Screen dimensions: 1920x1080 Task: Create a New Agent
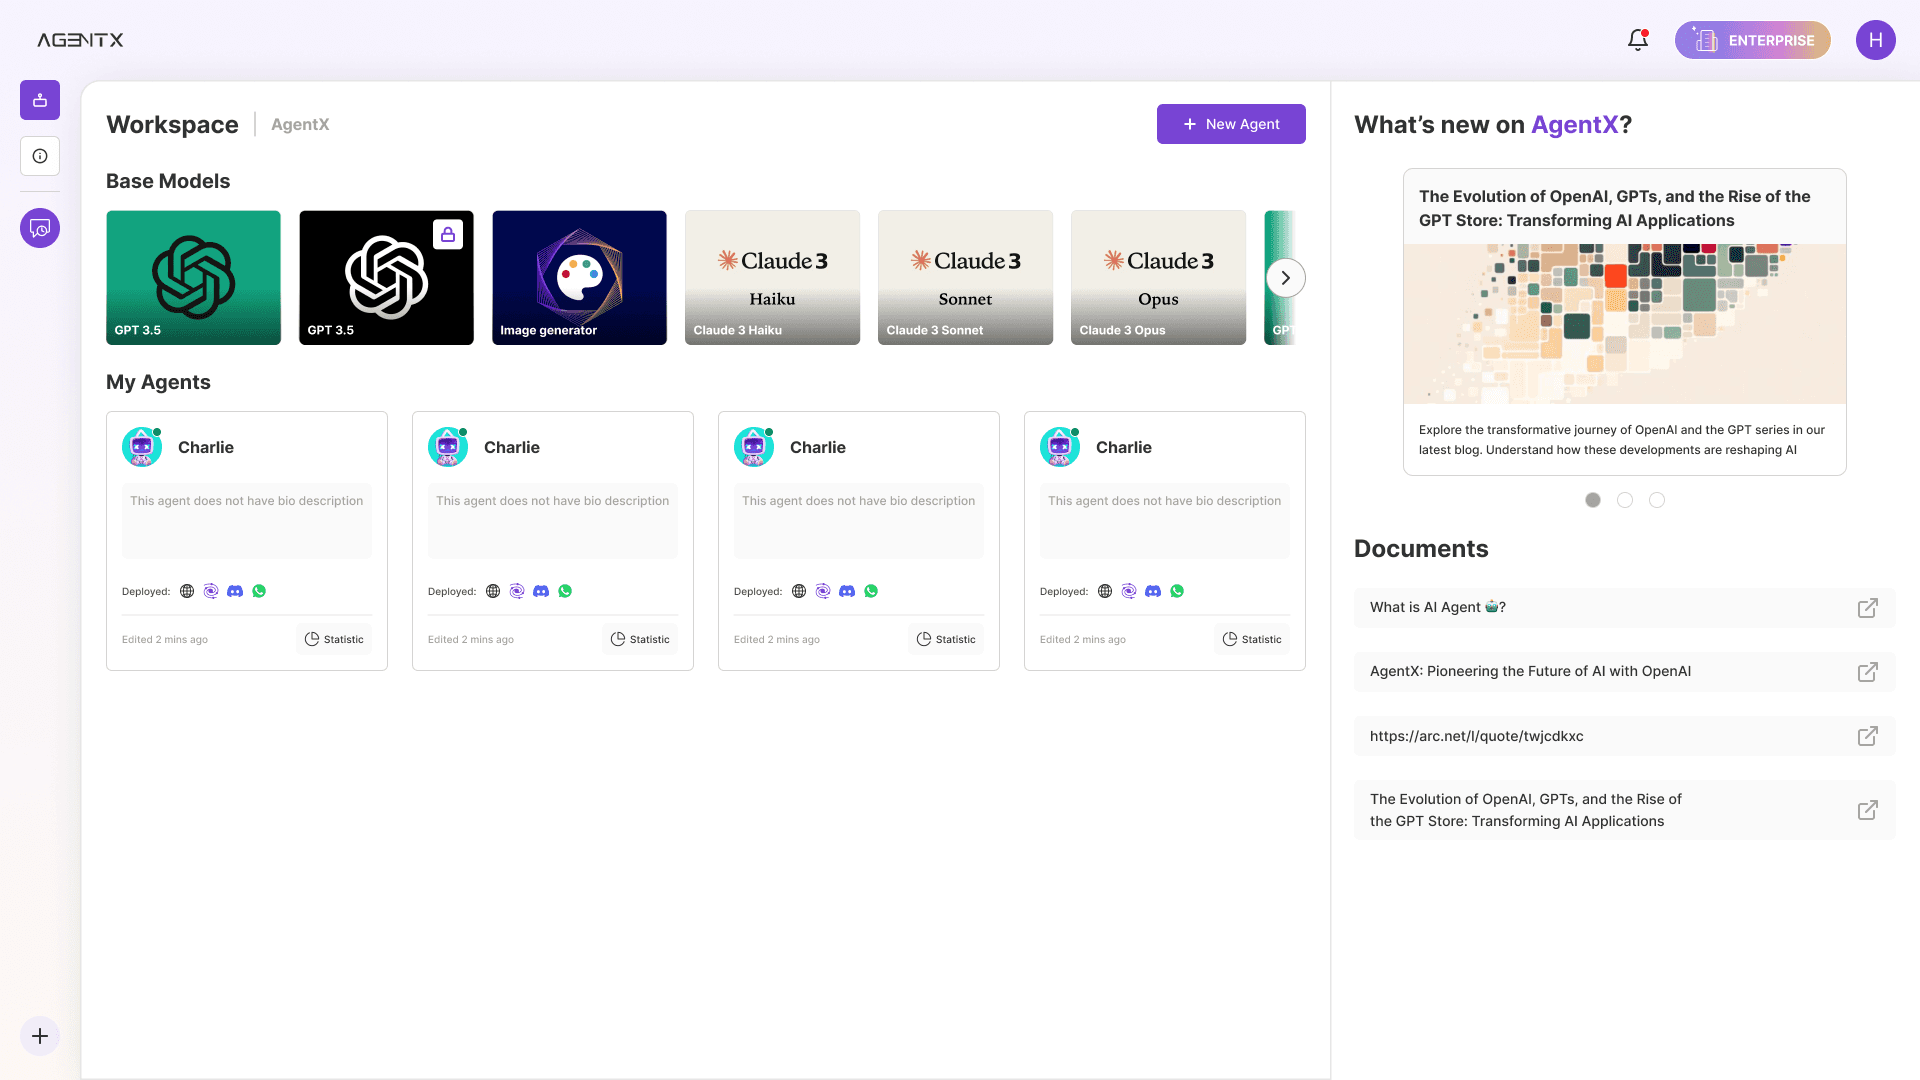pos(1231,124)
